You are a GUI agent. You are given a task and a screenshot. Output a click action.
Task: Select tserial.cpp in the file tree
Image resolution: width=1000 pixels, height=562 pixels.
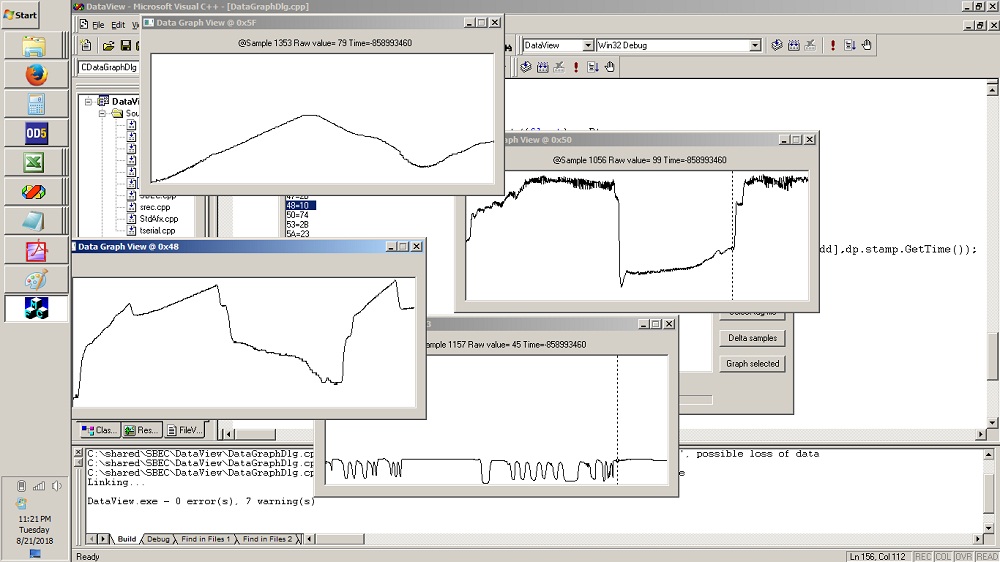pyautogui.click(x=158, y=231)
